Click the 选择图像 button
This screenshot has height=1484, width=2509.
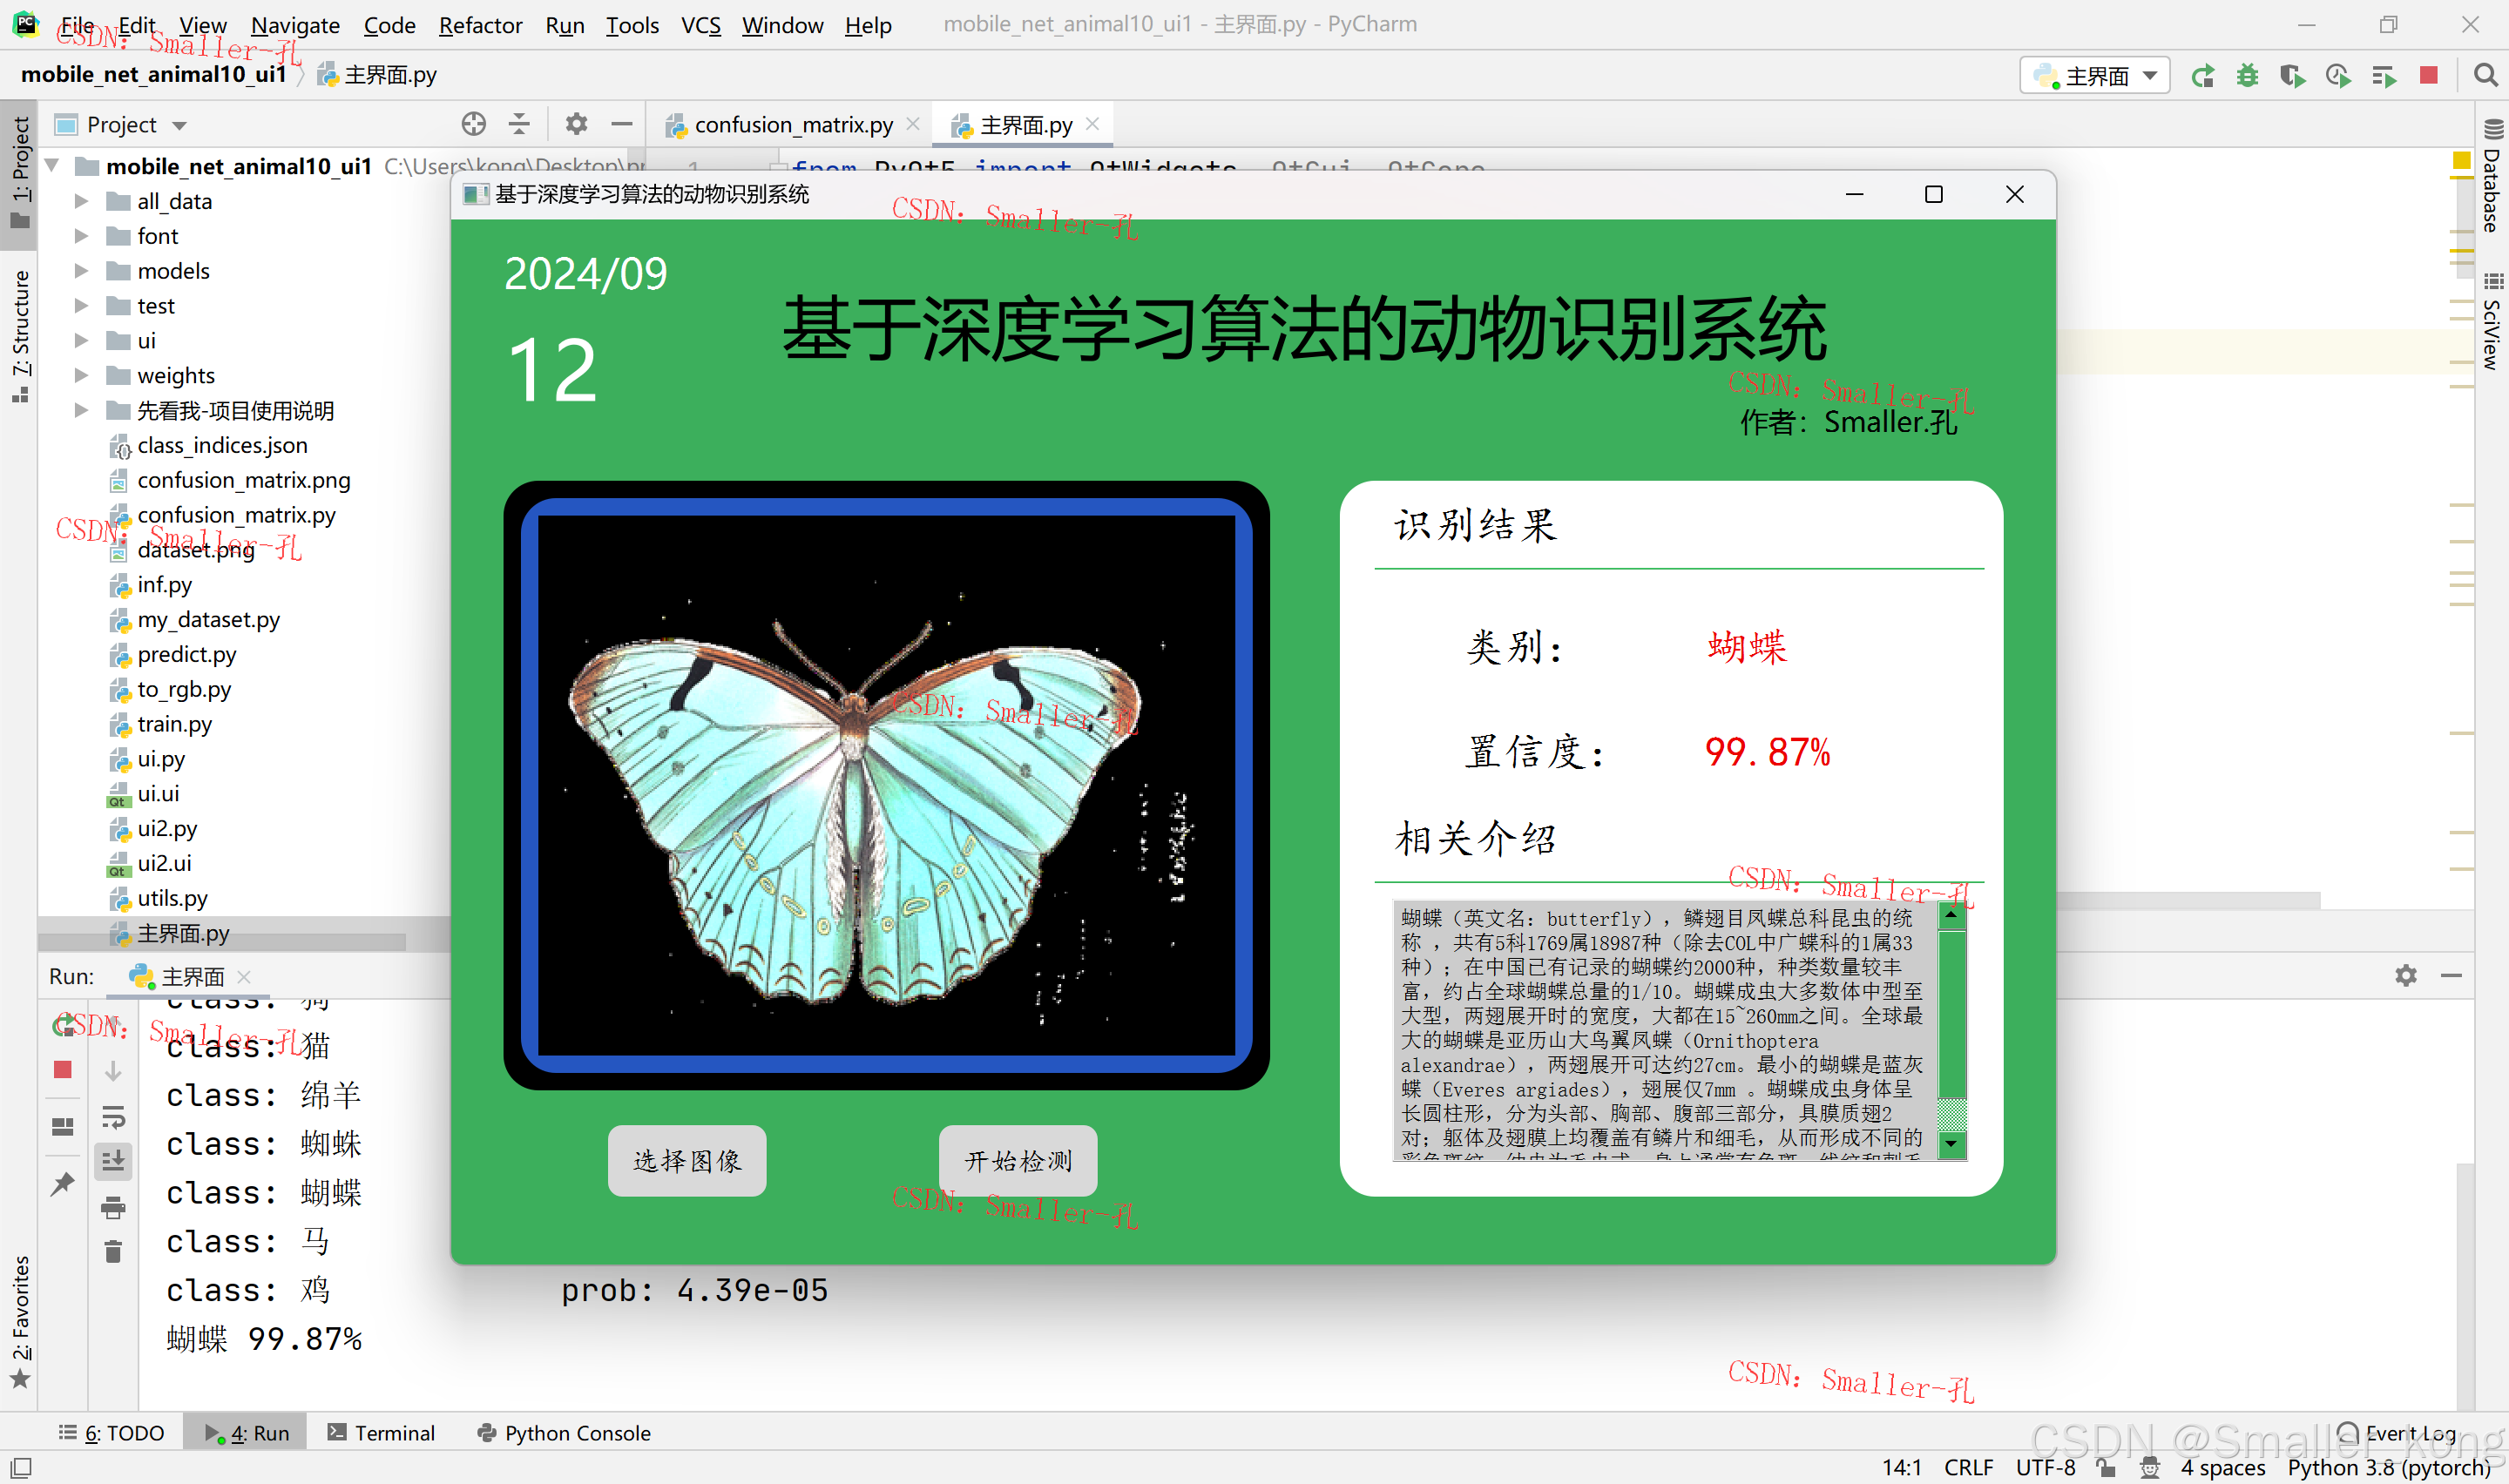click(x=686, y=1161)
